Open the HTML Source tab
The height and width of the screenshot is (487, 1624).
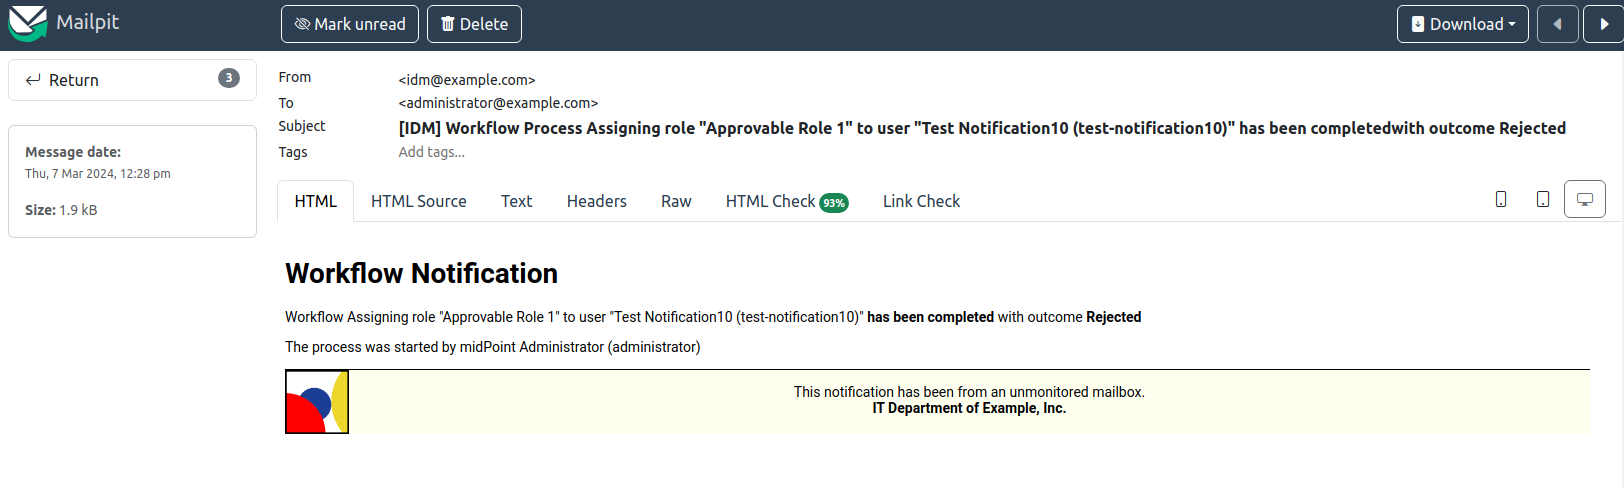click(x=418, y=201)
